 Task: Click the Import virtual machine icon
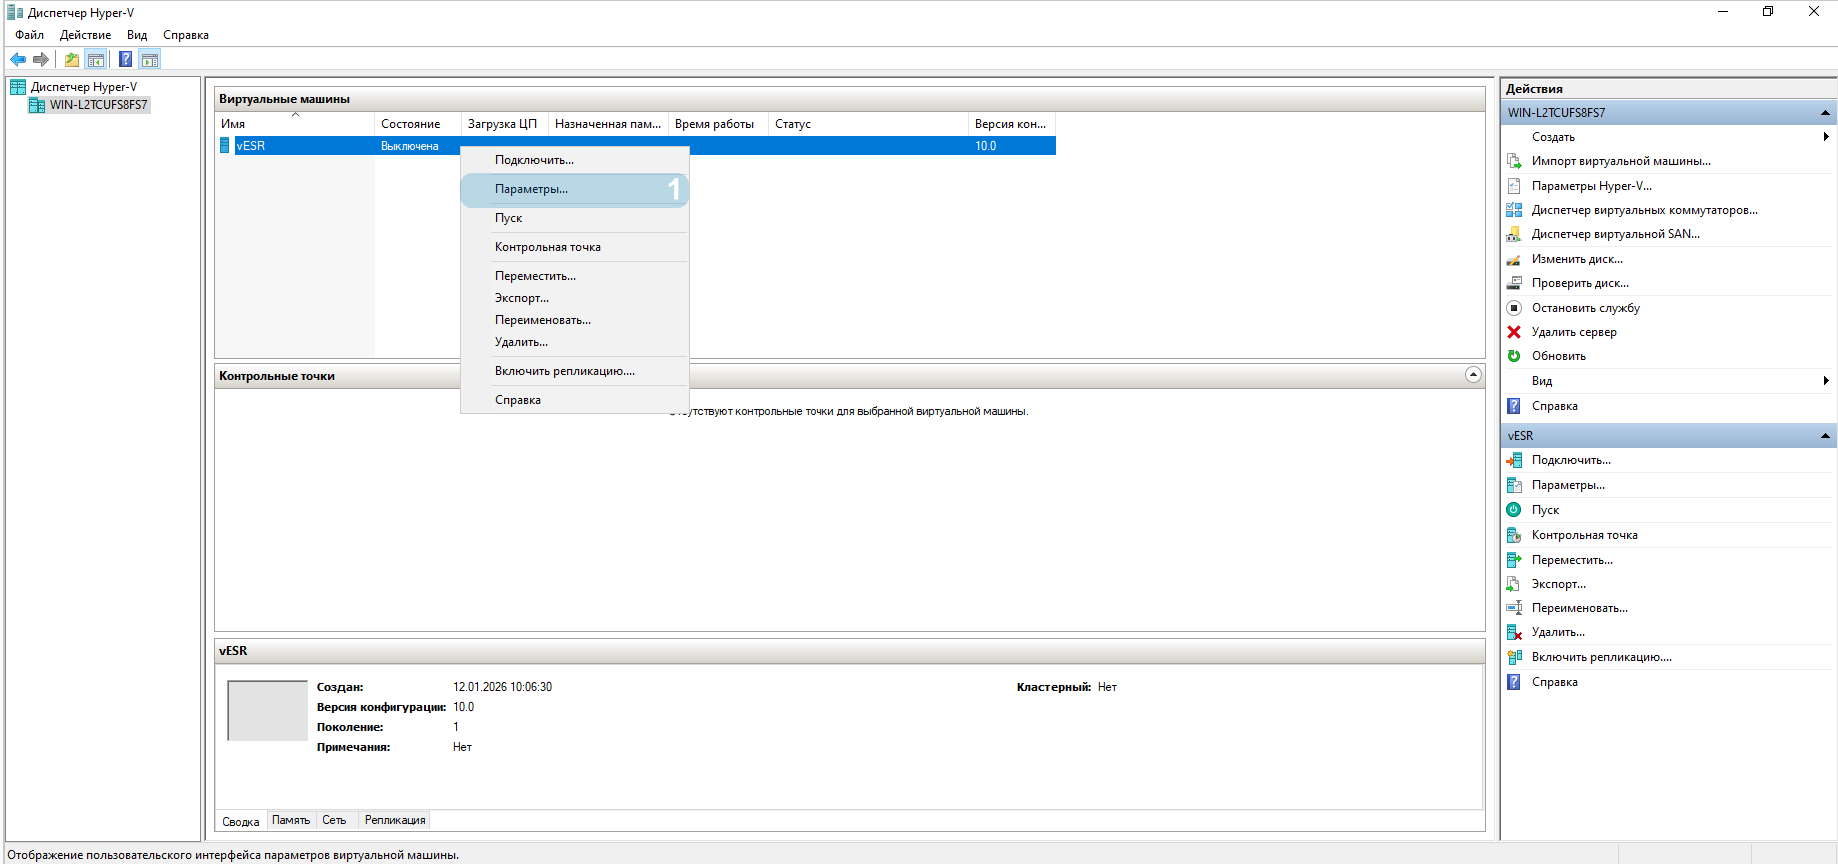point(1514,161)
